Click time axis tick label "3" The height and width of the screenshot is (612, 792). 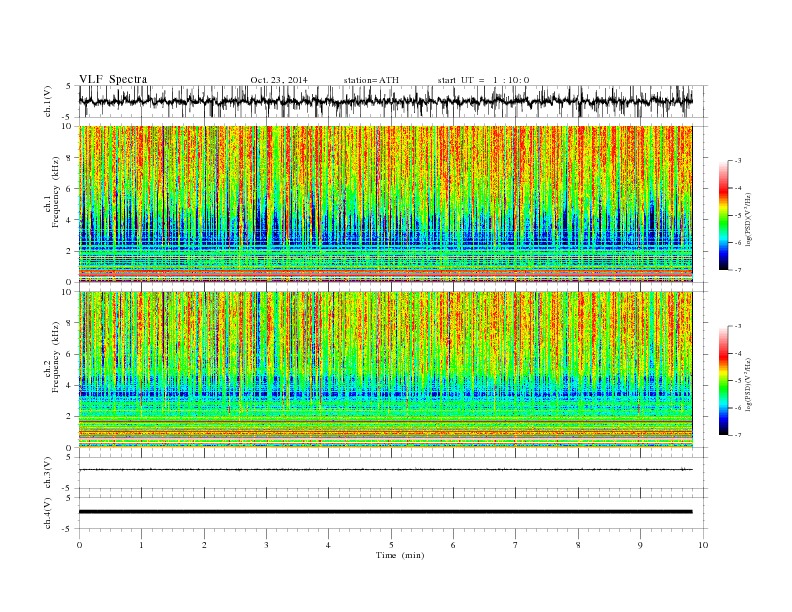[266, 545]
